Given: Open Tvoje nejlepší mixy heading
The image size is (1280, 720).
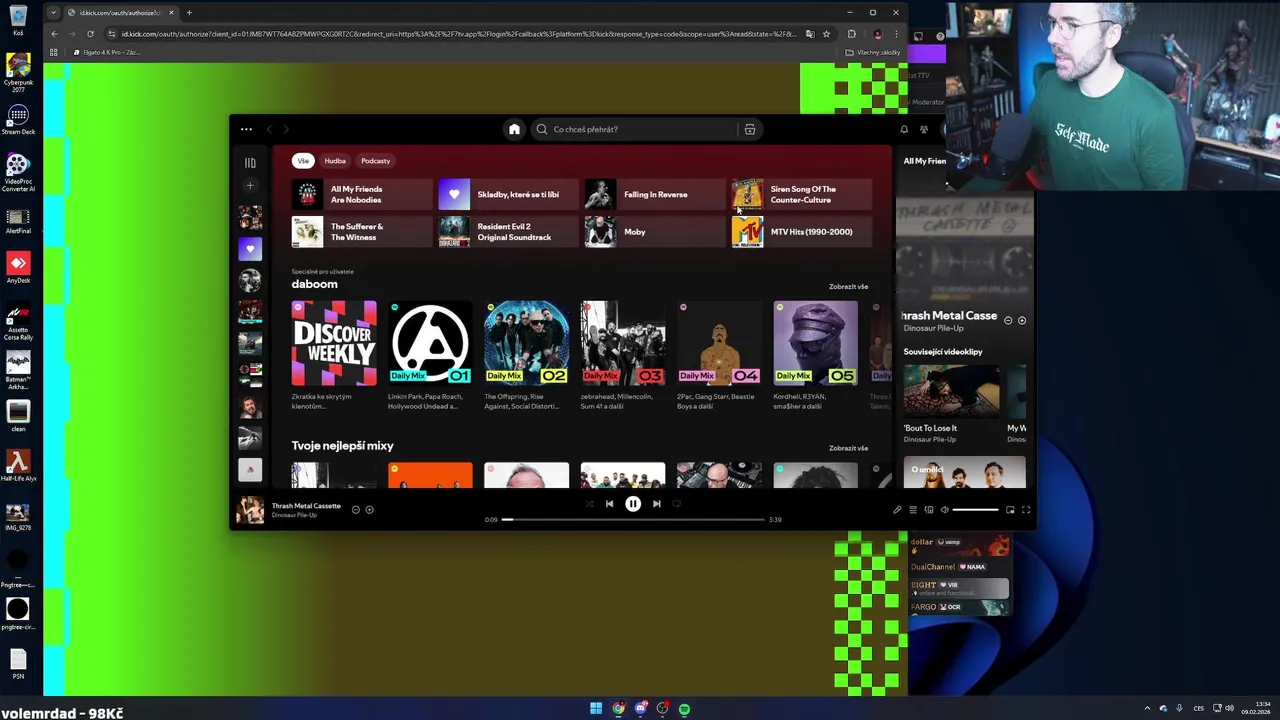Looking at the screenshot, I should coord(342,446).
